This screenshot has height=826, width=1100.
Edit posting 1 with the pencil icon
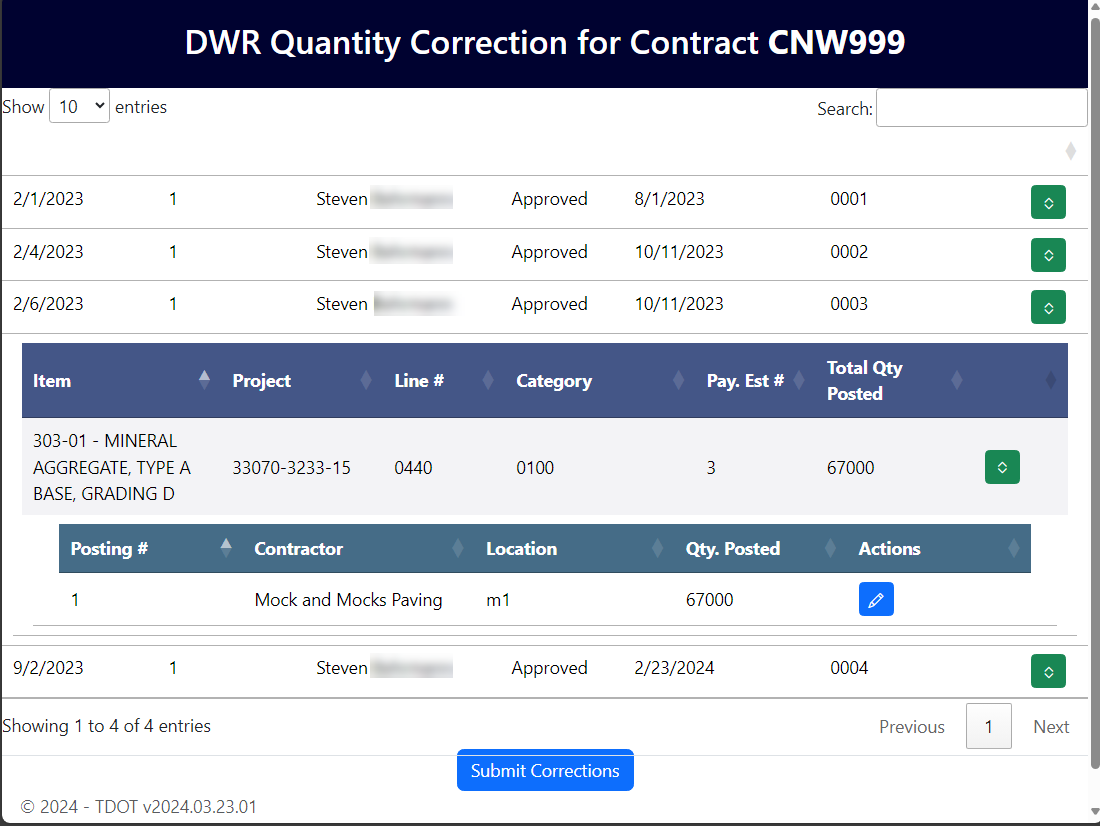pos(876,599)
